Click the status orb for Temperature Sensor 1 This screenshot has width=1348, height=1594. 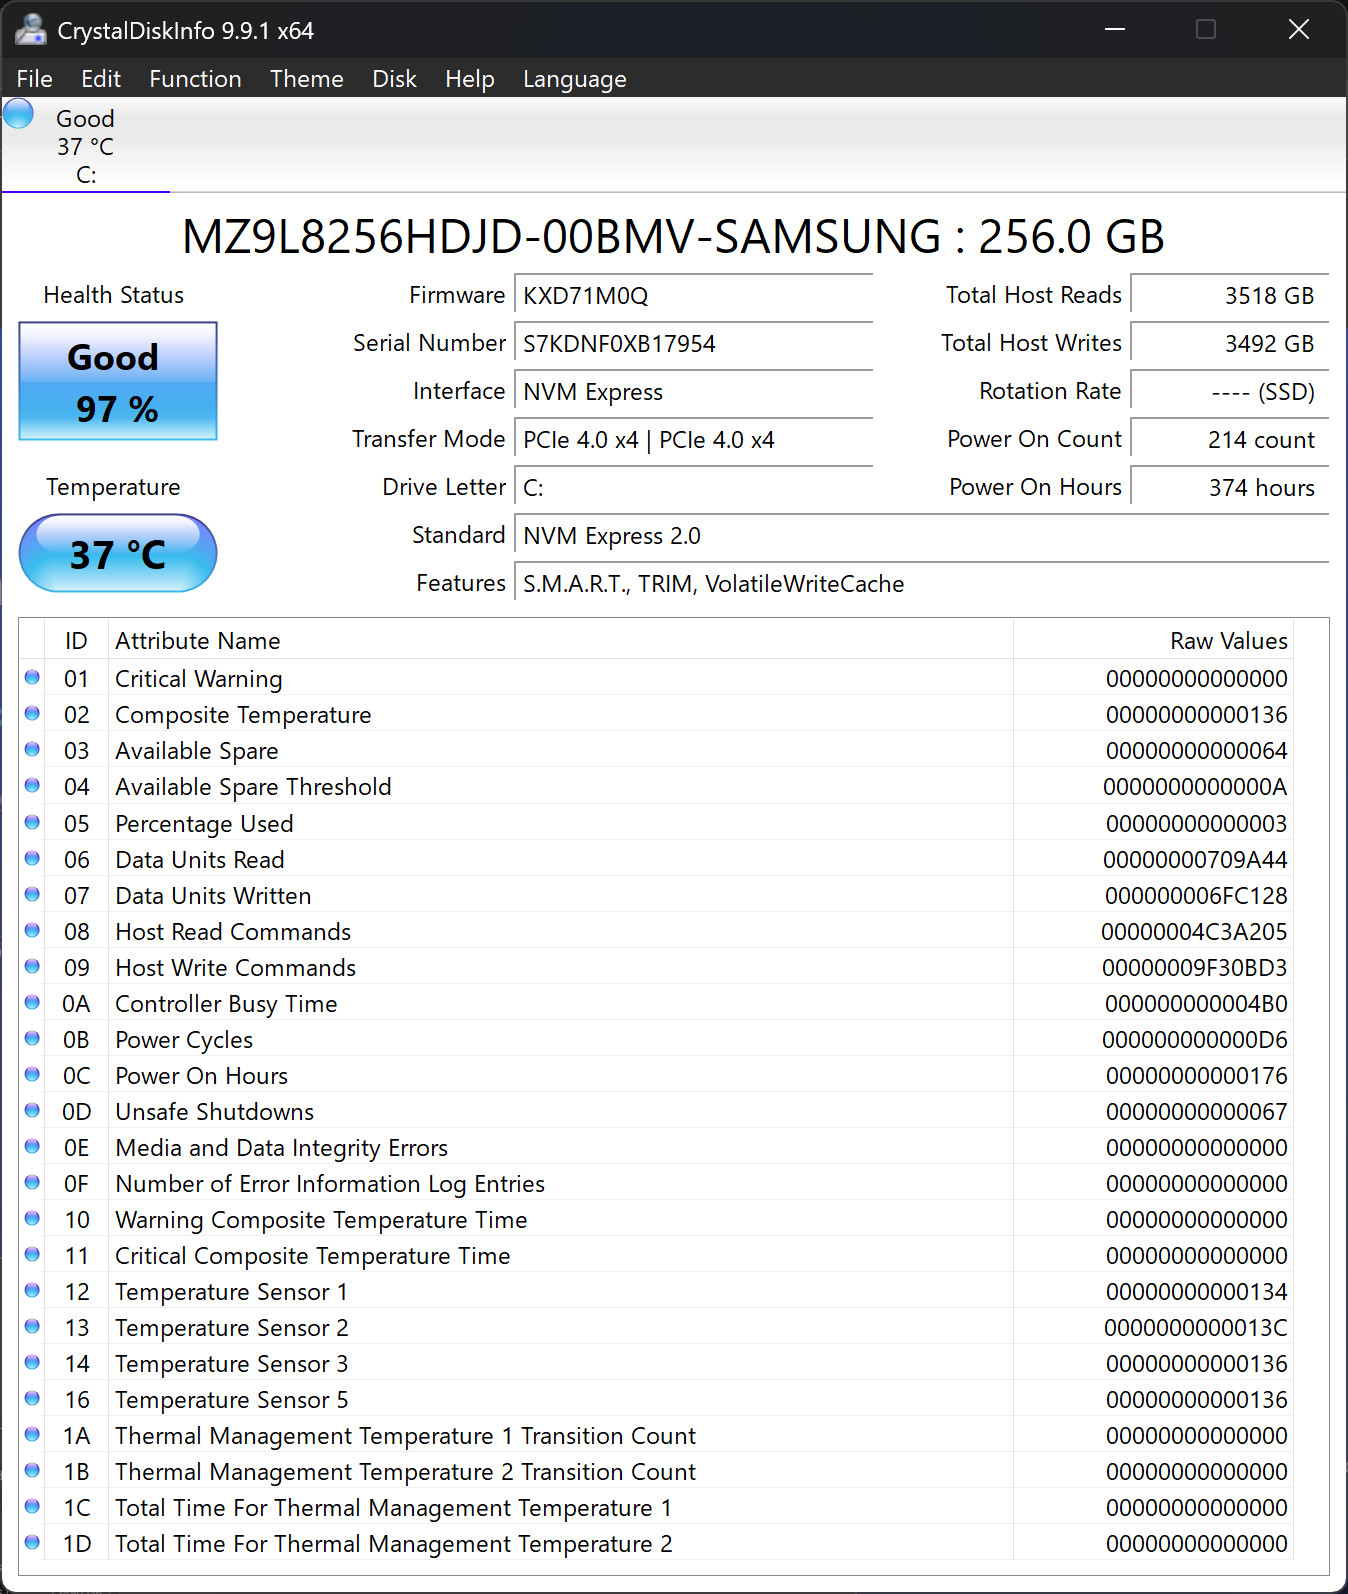[x=32, y=1291]
